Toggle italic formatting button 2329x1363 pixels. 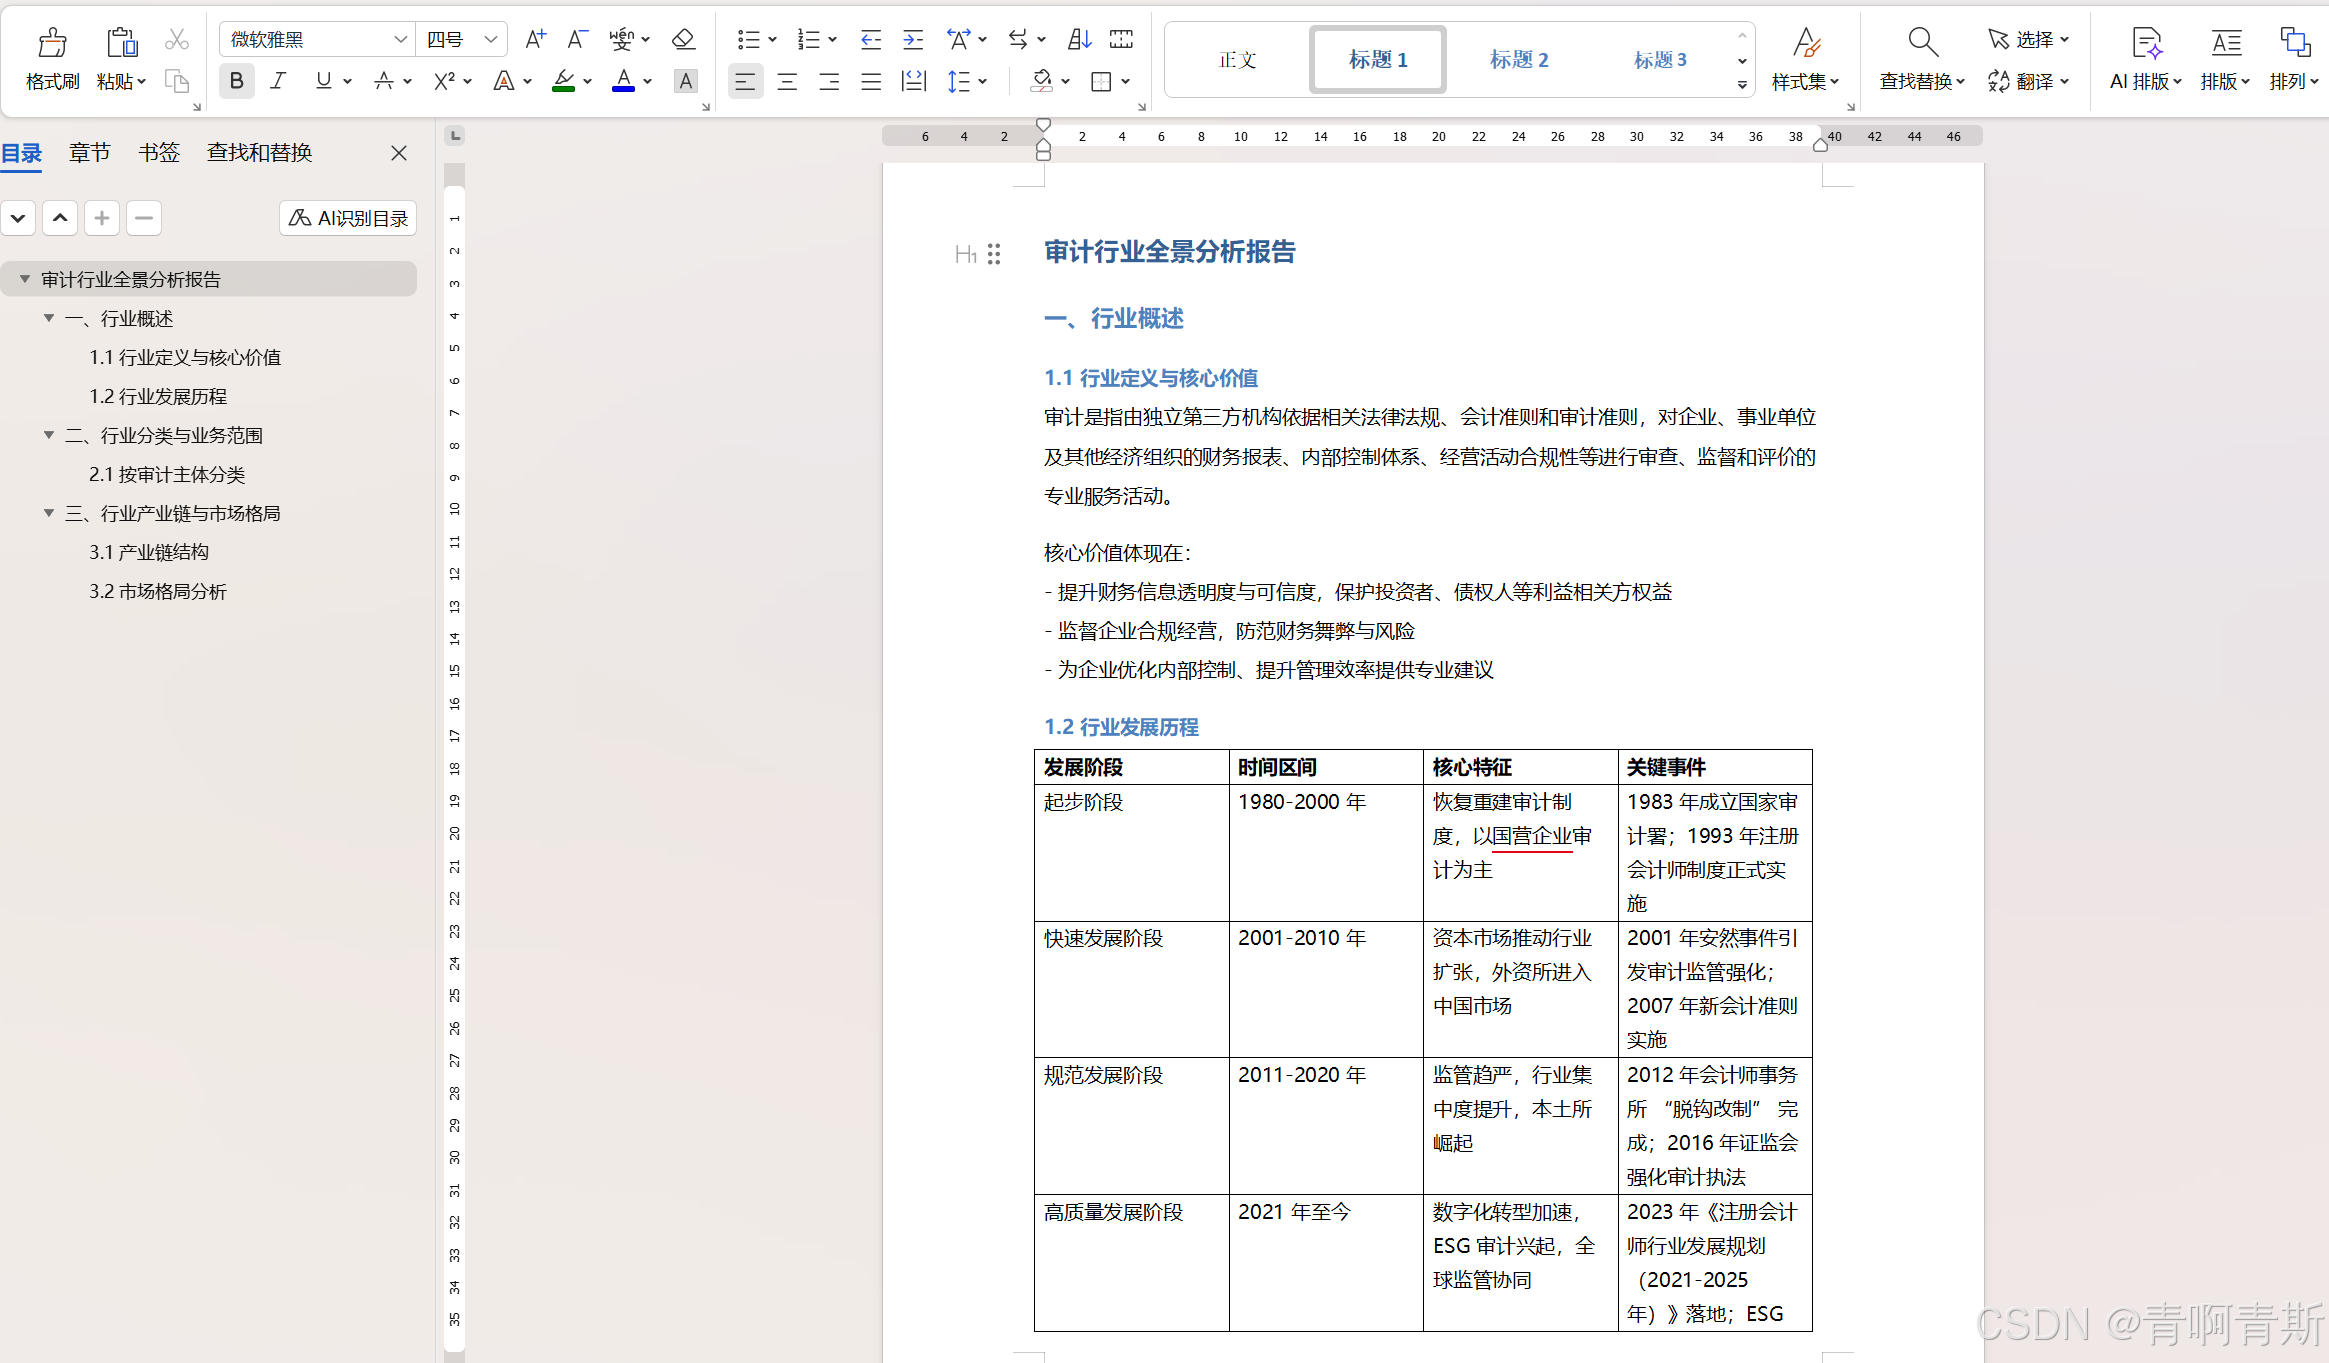coord(279,81)
